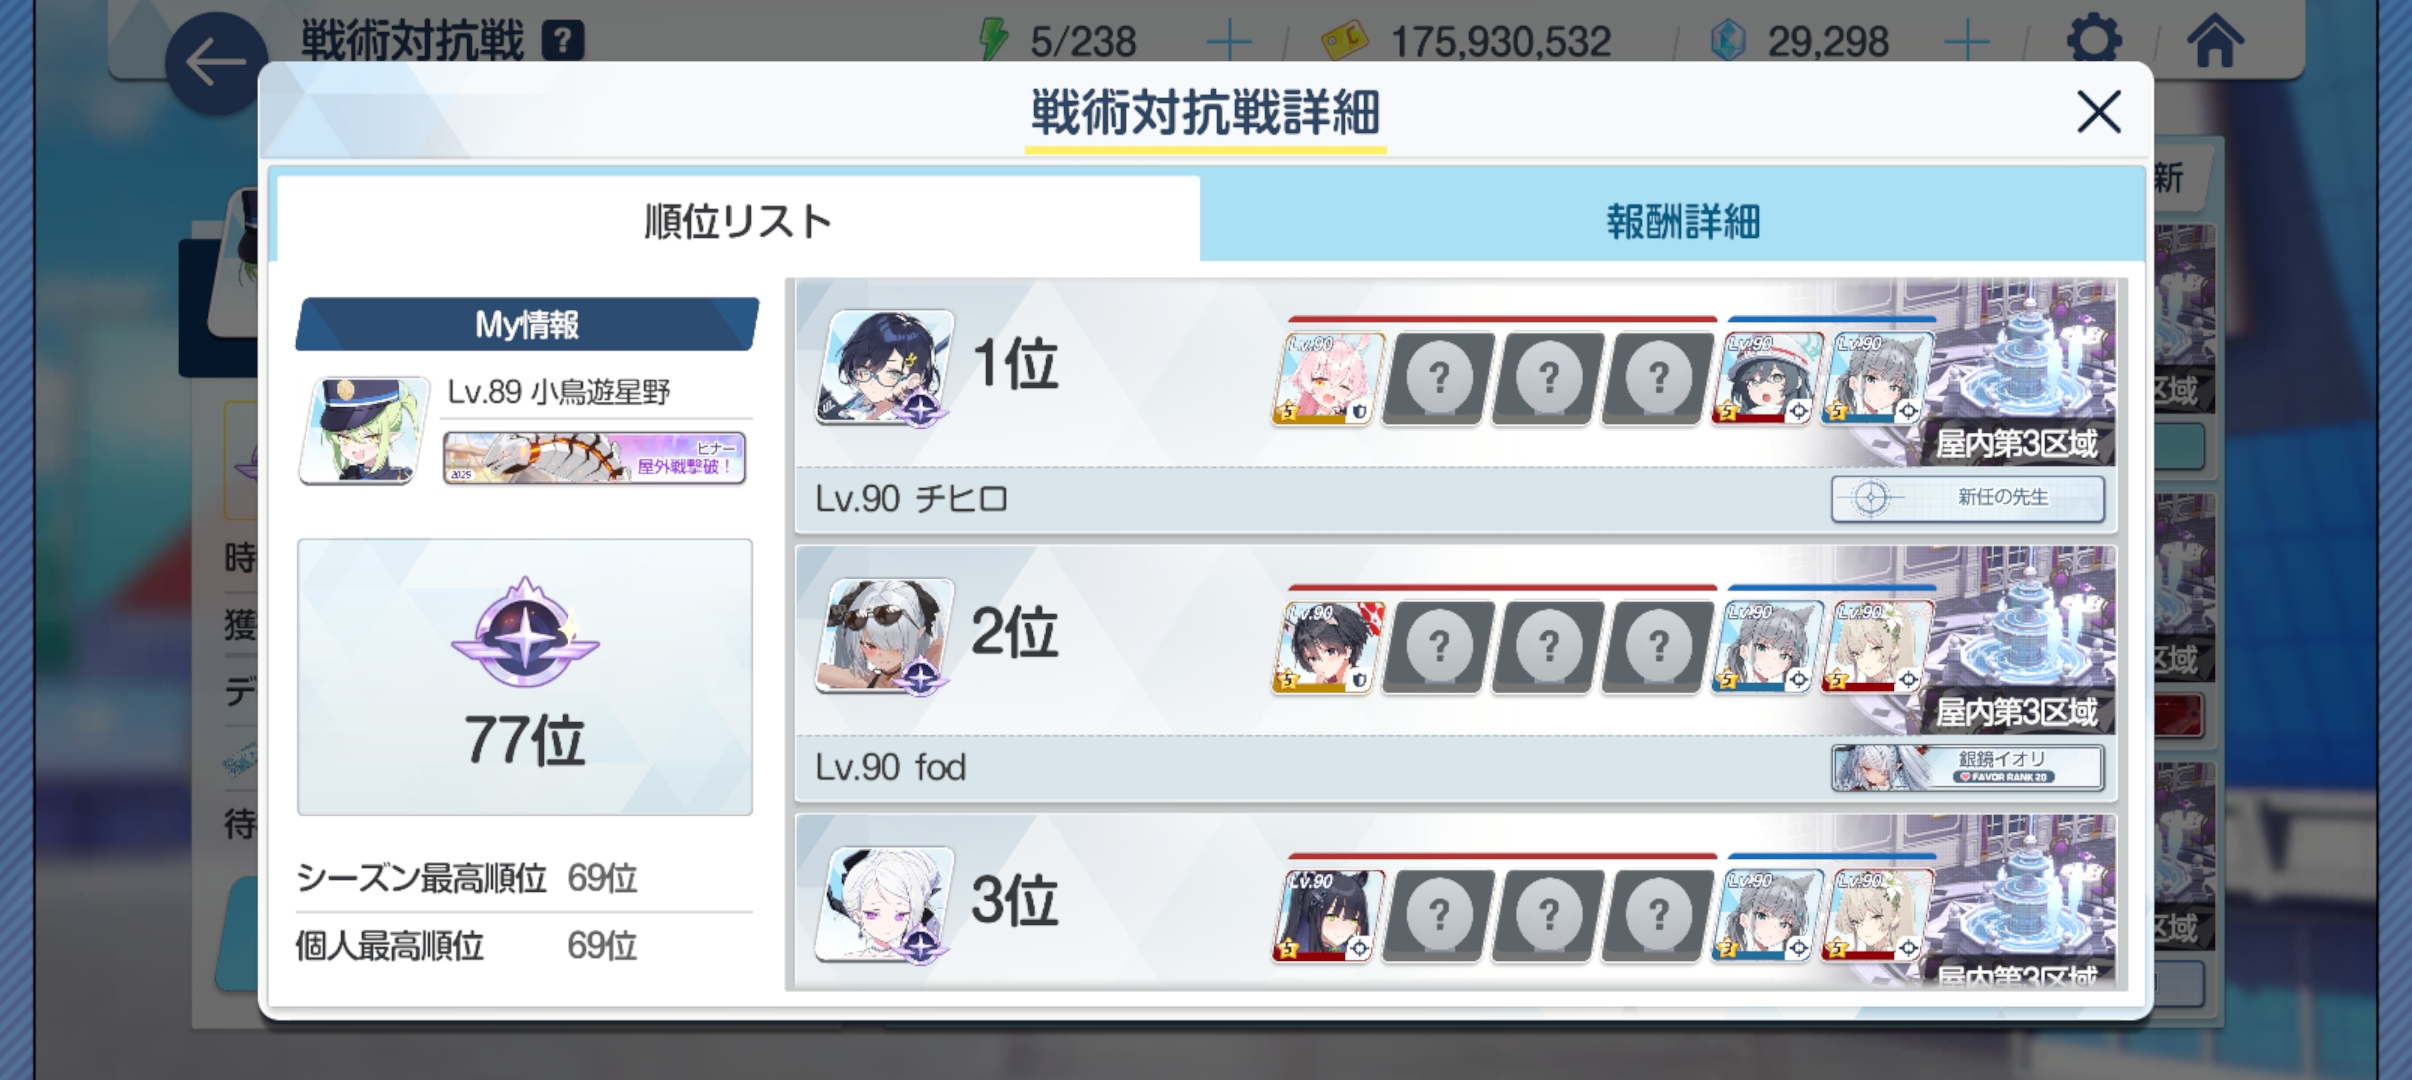
Task: Go back with the round arrow button
Action: point(216,63)
